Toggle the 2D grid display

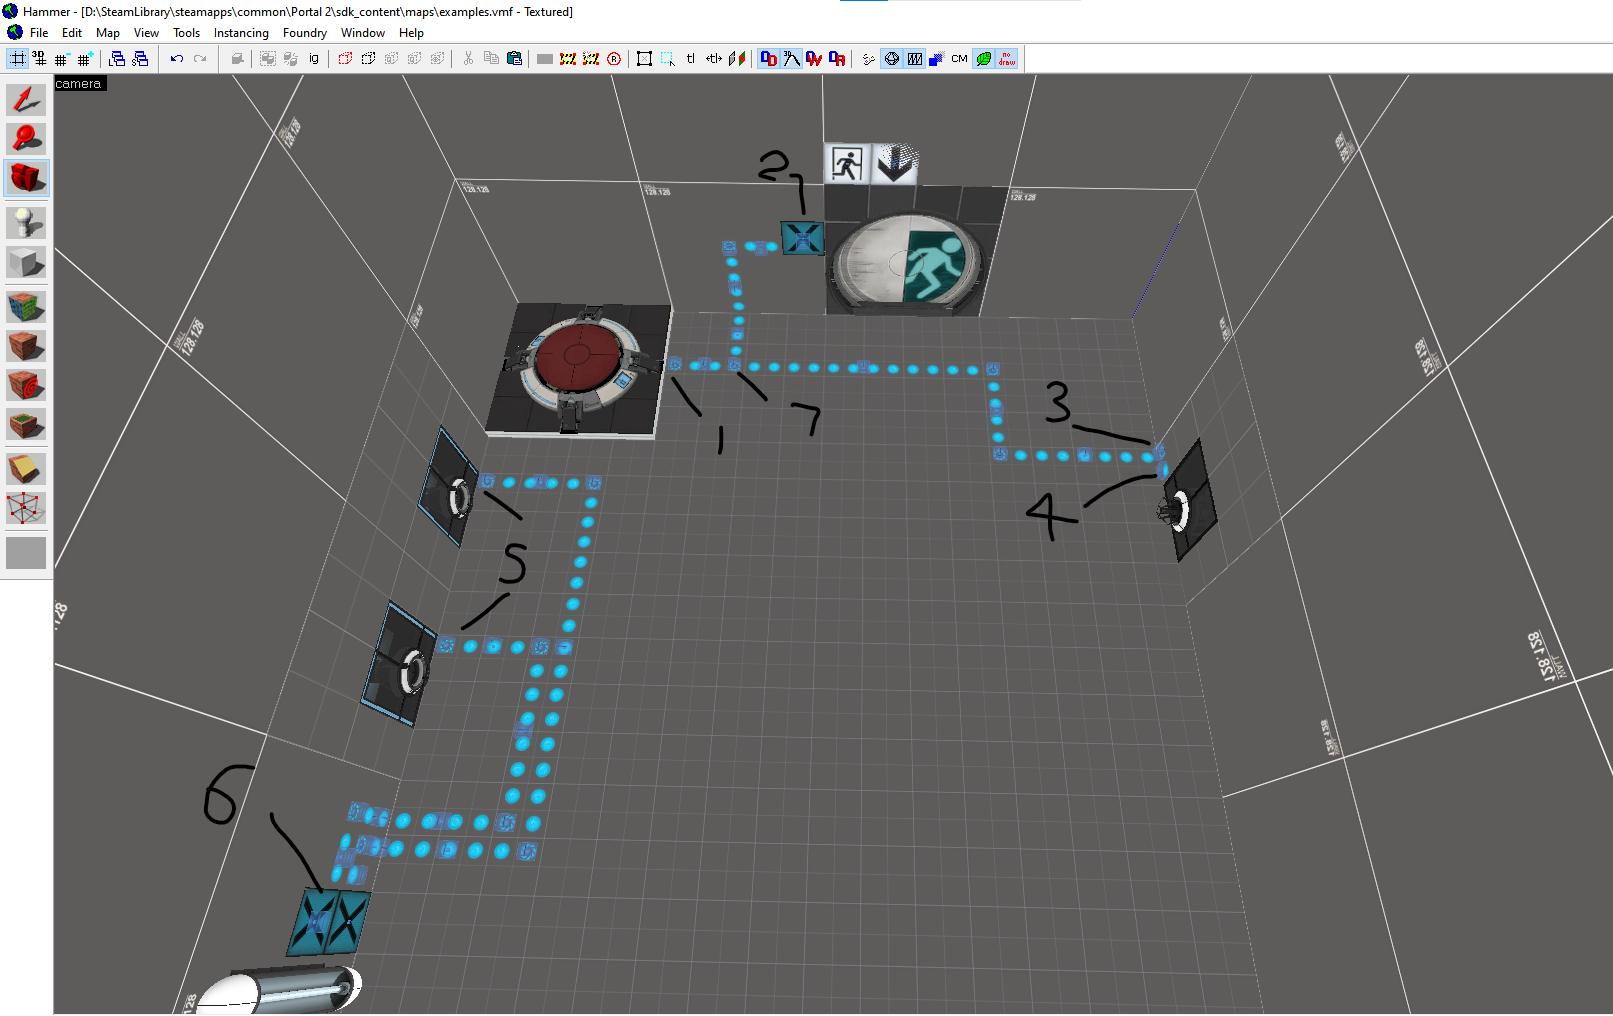18,59
